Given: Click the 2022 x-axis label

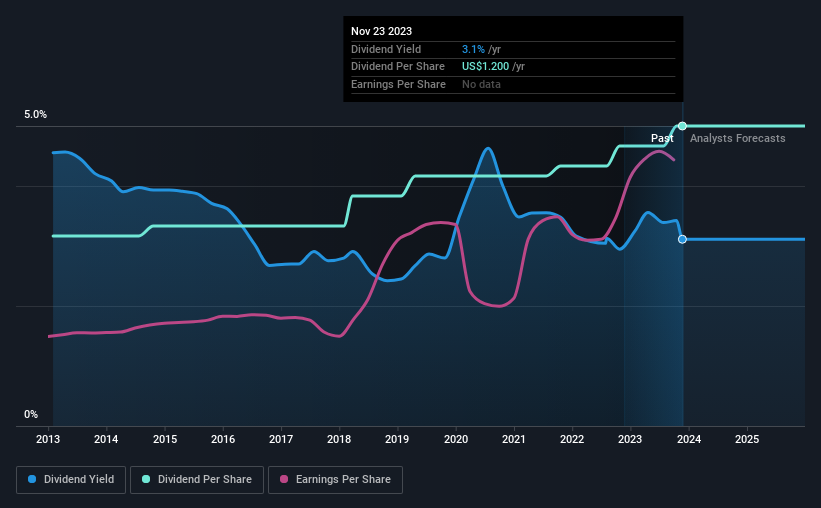Looking at the screenshot, I should click(572, 439).
